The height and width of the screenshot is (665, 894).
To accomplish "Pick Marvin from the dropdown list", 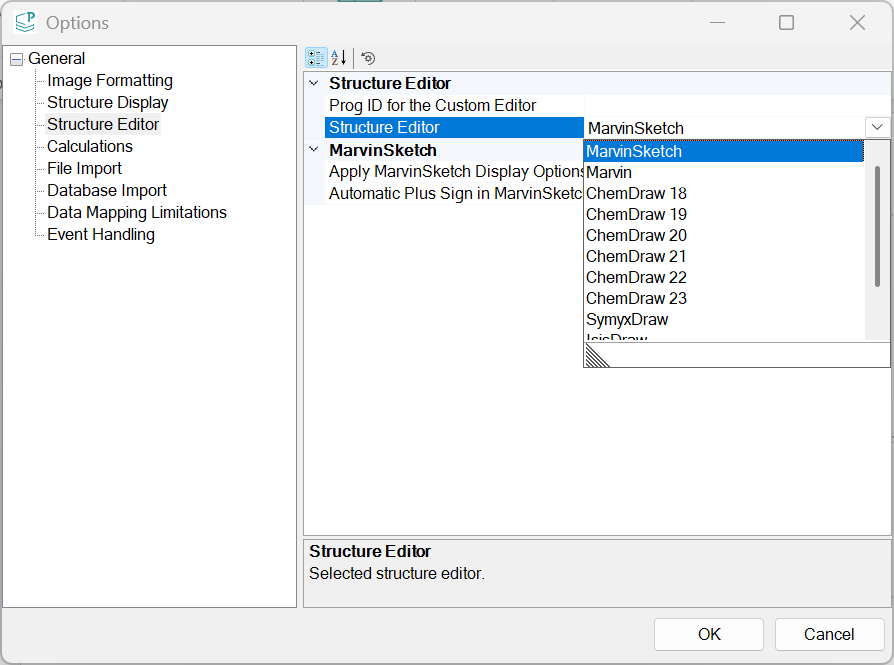I will click(x=609, y=173).
